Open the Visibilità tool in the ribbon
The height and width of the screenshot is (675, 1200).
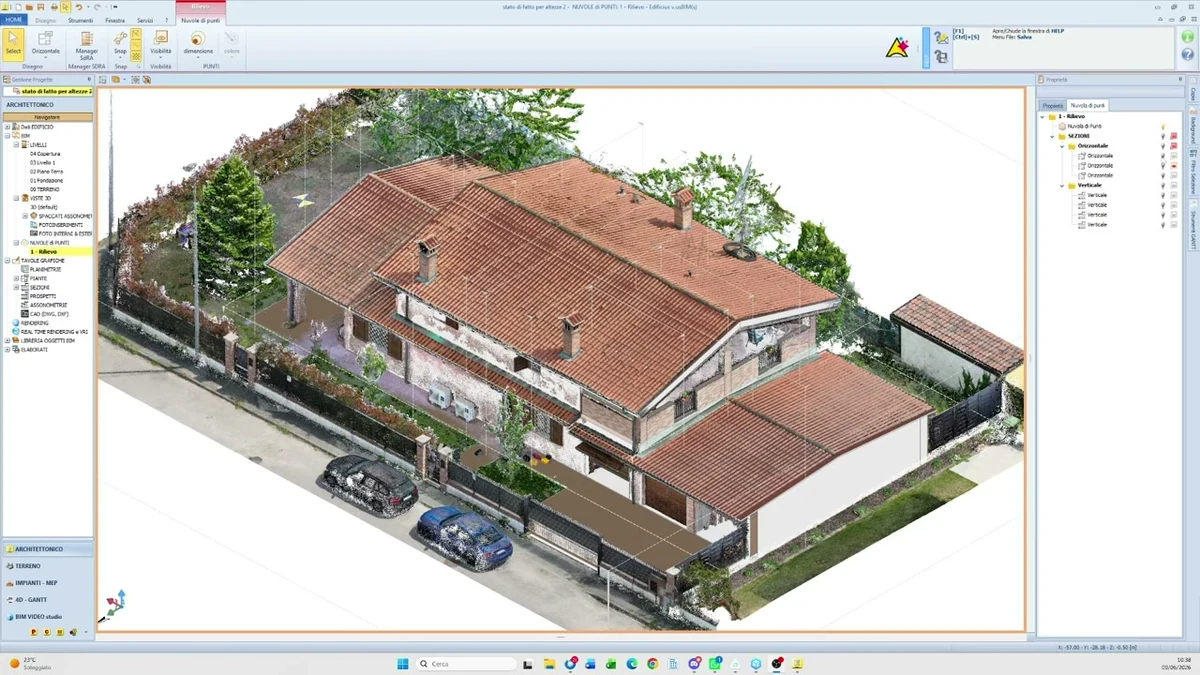tap(160, 44)
